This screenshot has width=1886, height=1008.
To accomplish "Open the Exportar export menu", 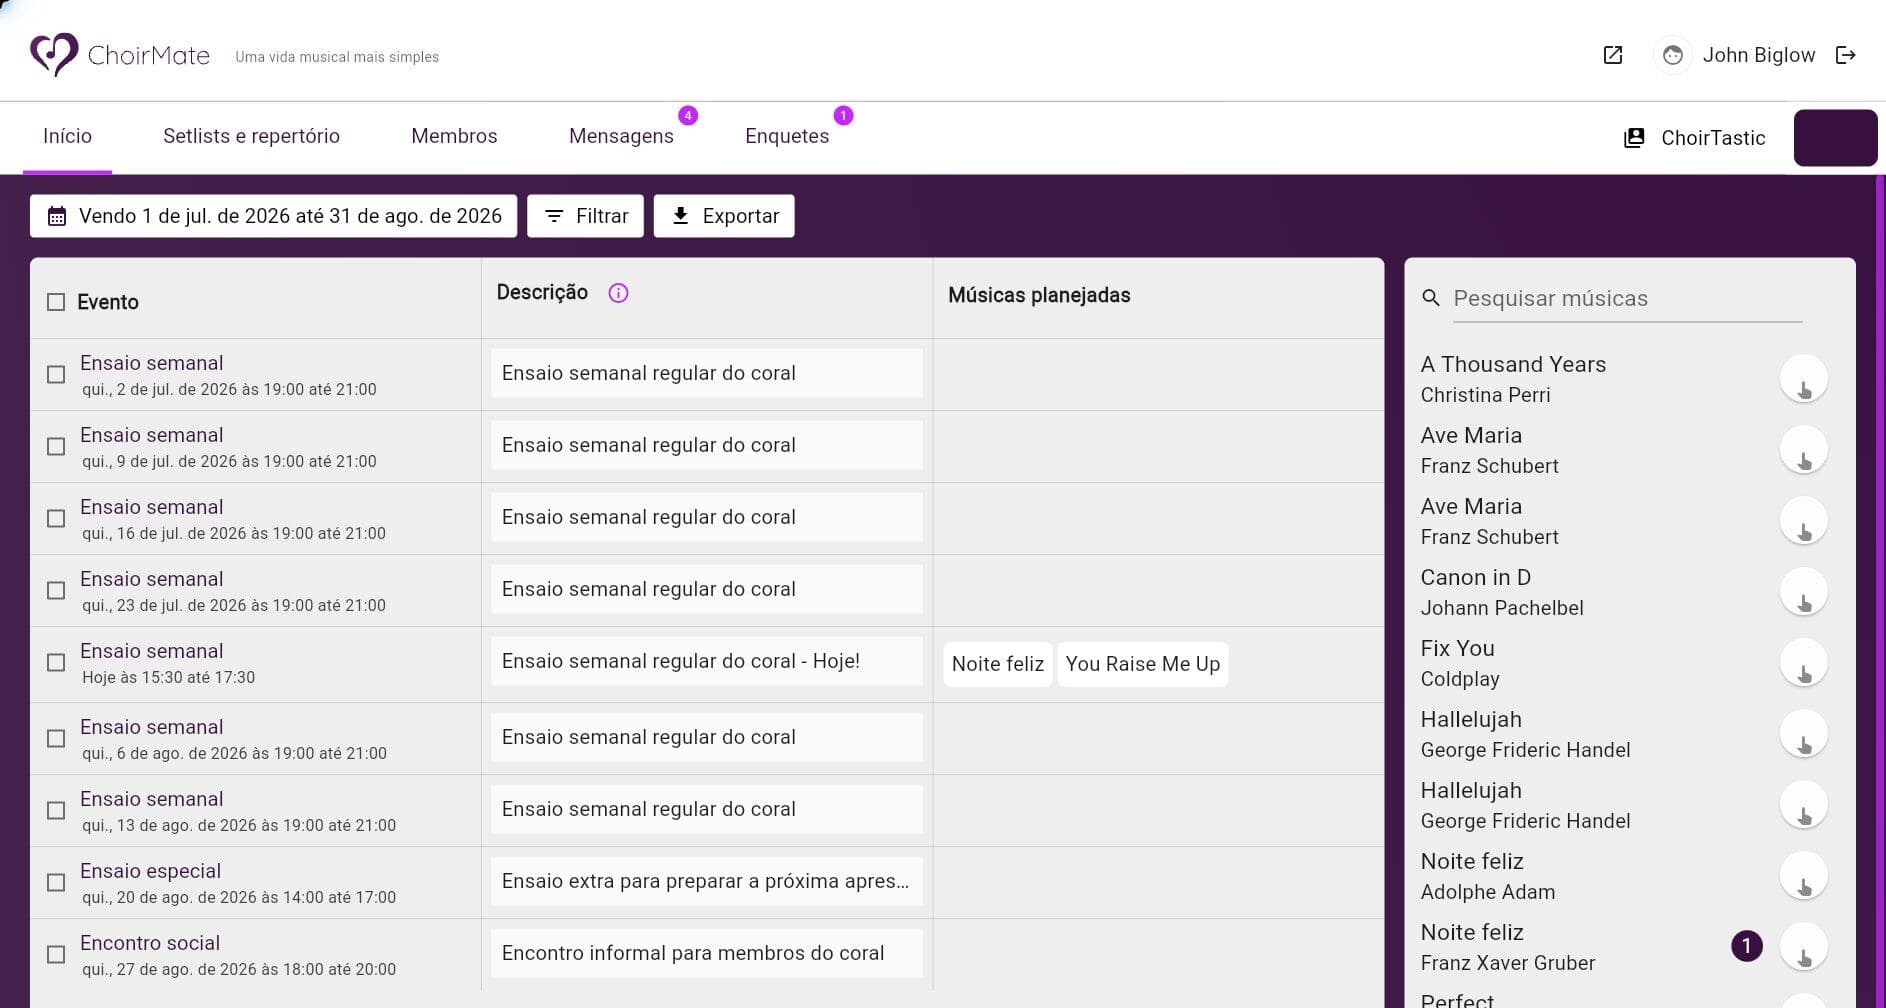I will (724, 216).
